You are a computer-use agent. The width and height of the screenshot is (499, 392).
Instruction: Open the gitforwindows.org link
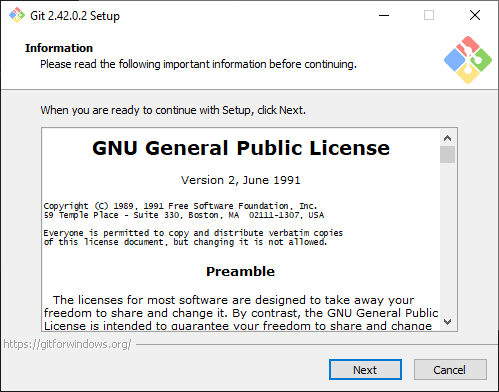67,344
